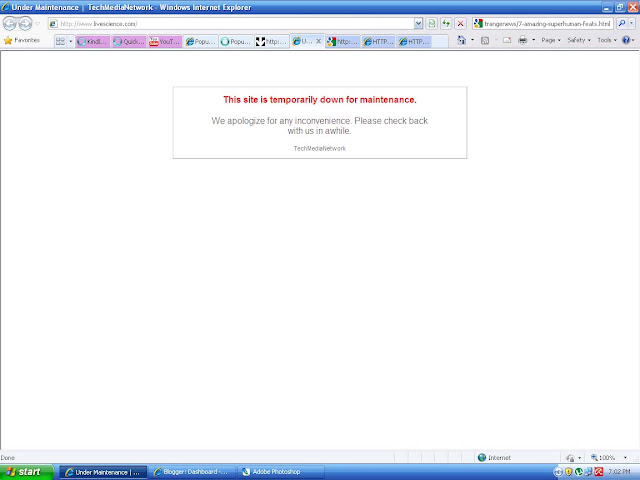Image resolution: width=640 pixels, height=480 pixels.
Task: Click the RSS Feeds icon
Action: 485,40
